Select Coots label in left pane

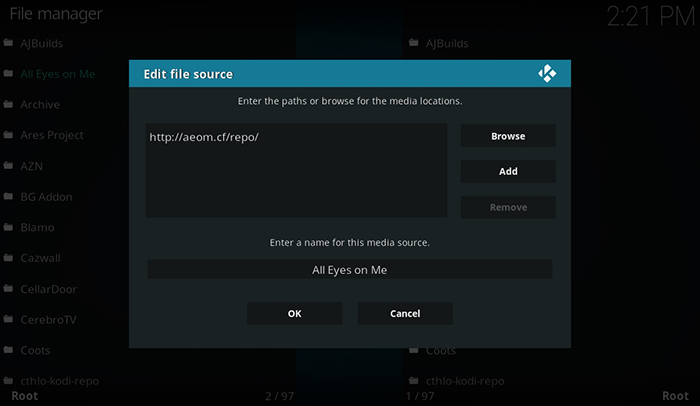pos(35,351)
